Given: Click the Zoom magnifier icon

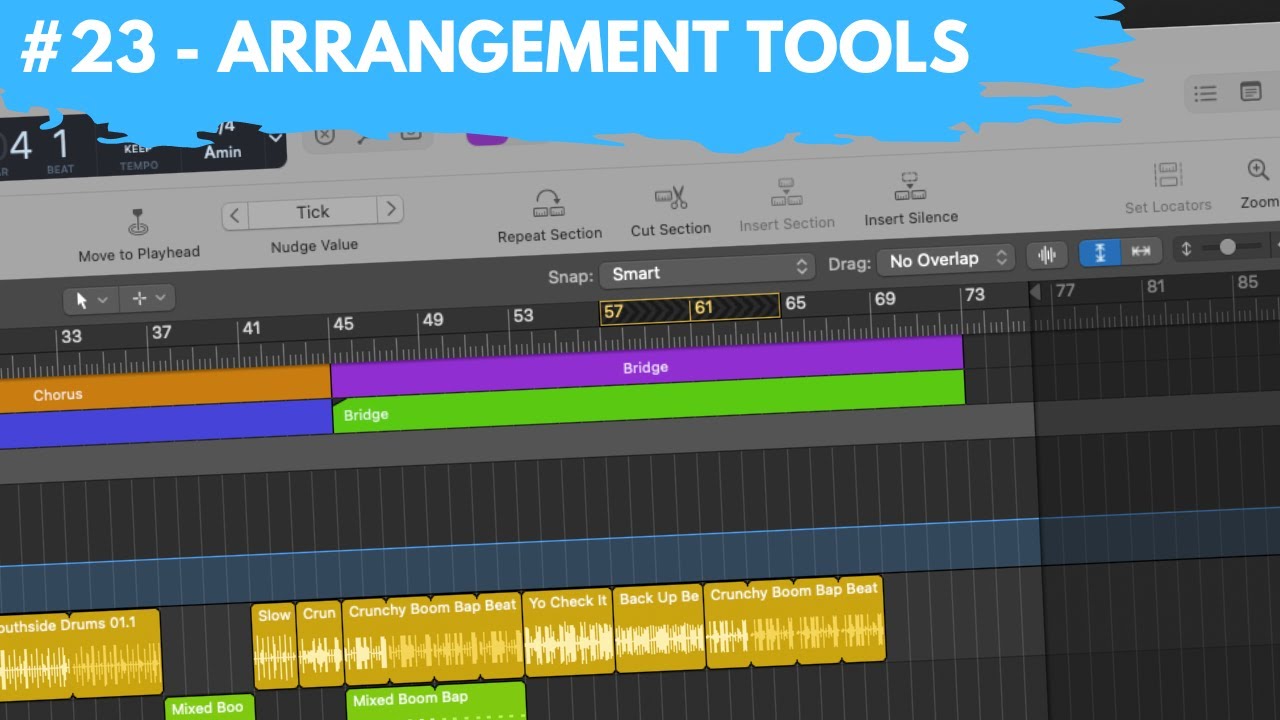Looking at the screenshot, I should [x=1258, y=170].
